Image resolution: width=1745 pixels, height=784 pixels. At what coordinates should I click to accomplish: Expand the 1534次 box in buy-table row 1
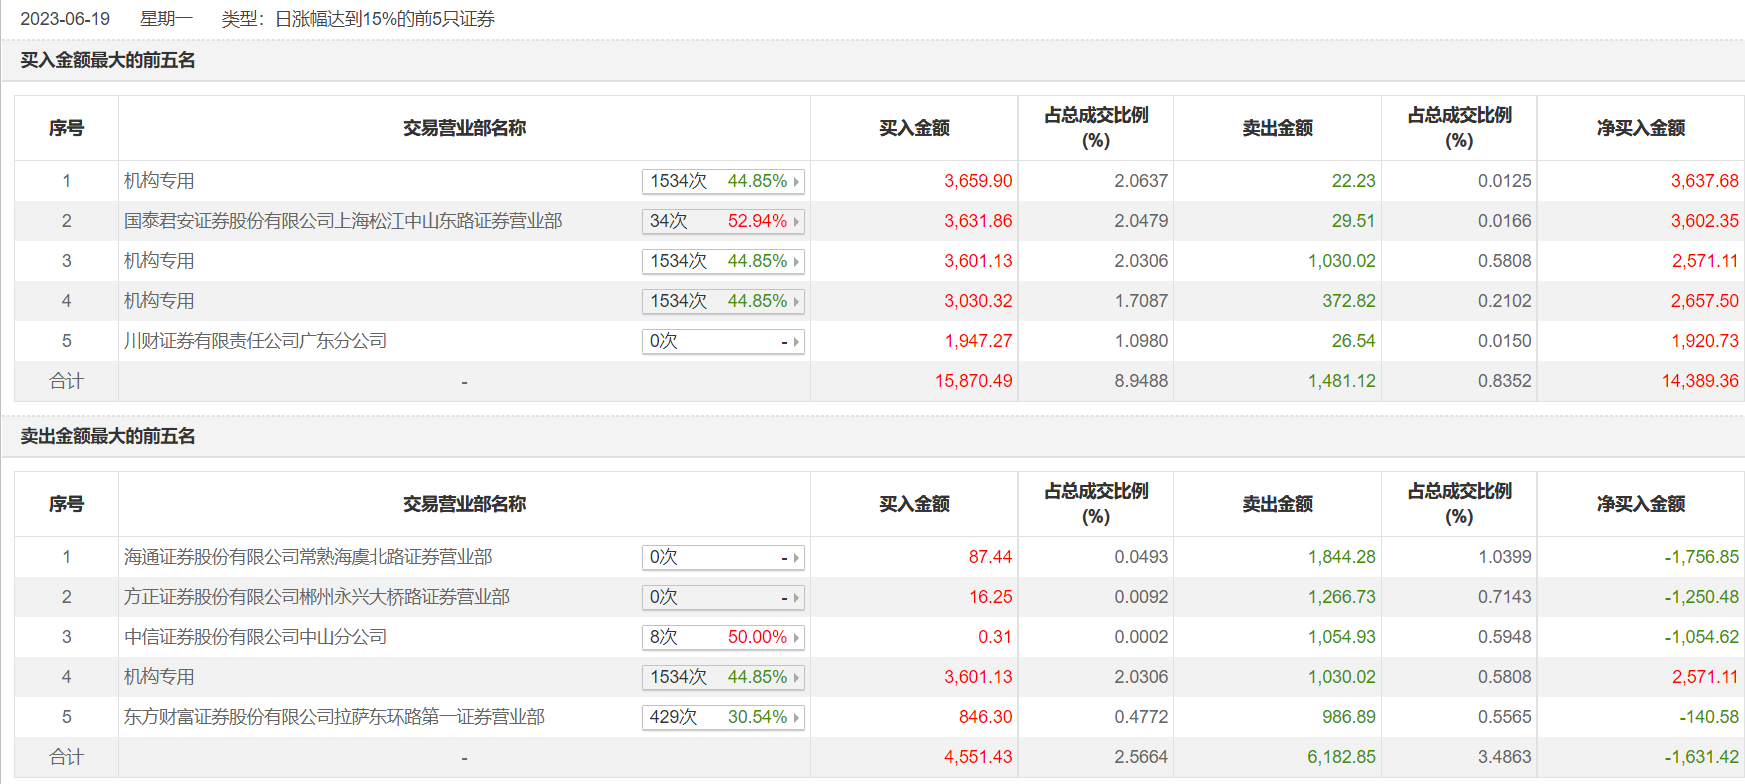tap(722, 182)
